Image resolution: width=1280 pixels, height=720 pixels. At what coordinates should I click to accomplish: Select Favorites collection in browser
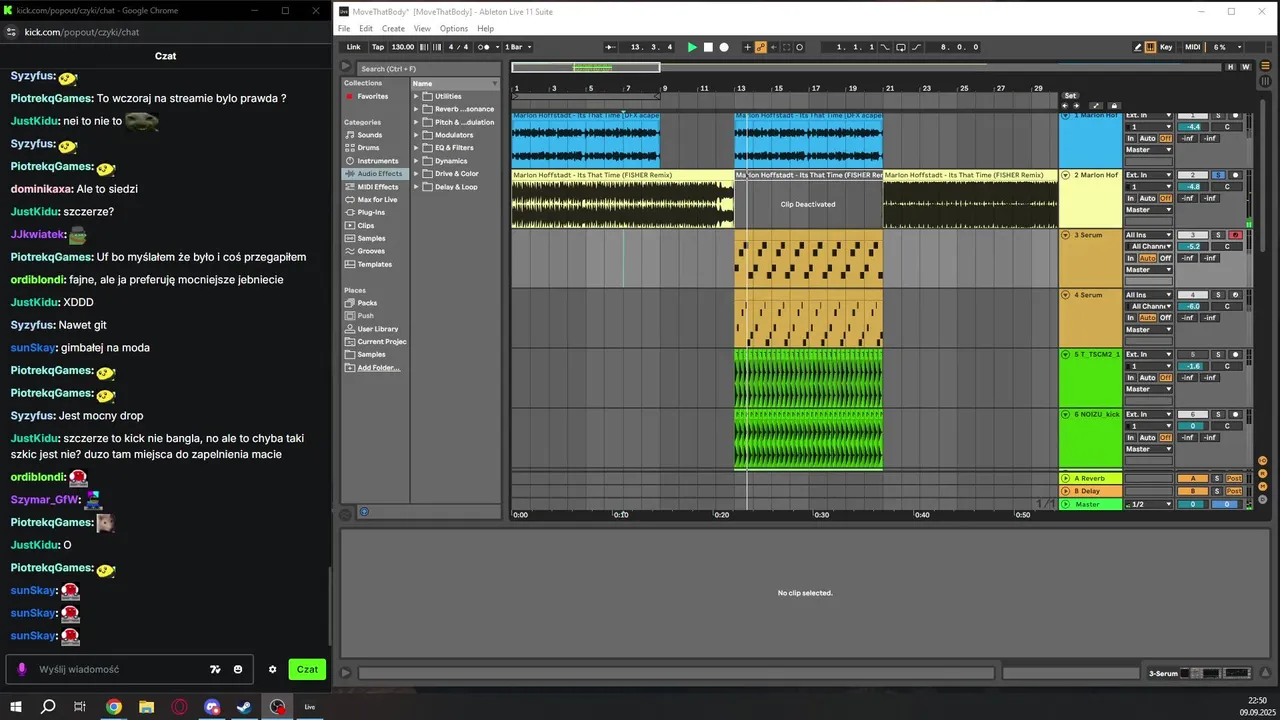pos(373,96)
